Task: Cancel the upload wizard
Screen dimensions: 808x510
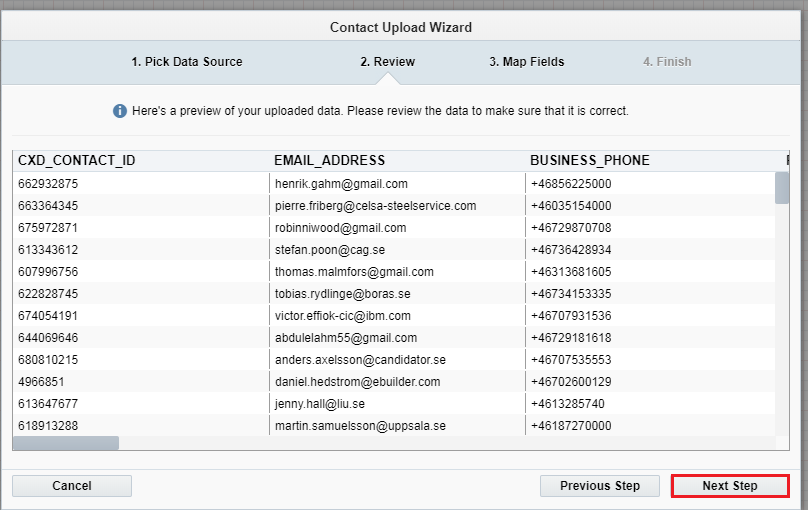Action: click(x=72, y=486)
